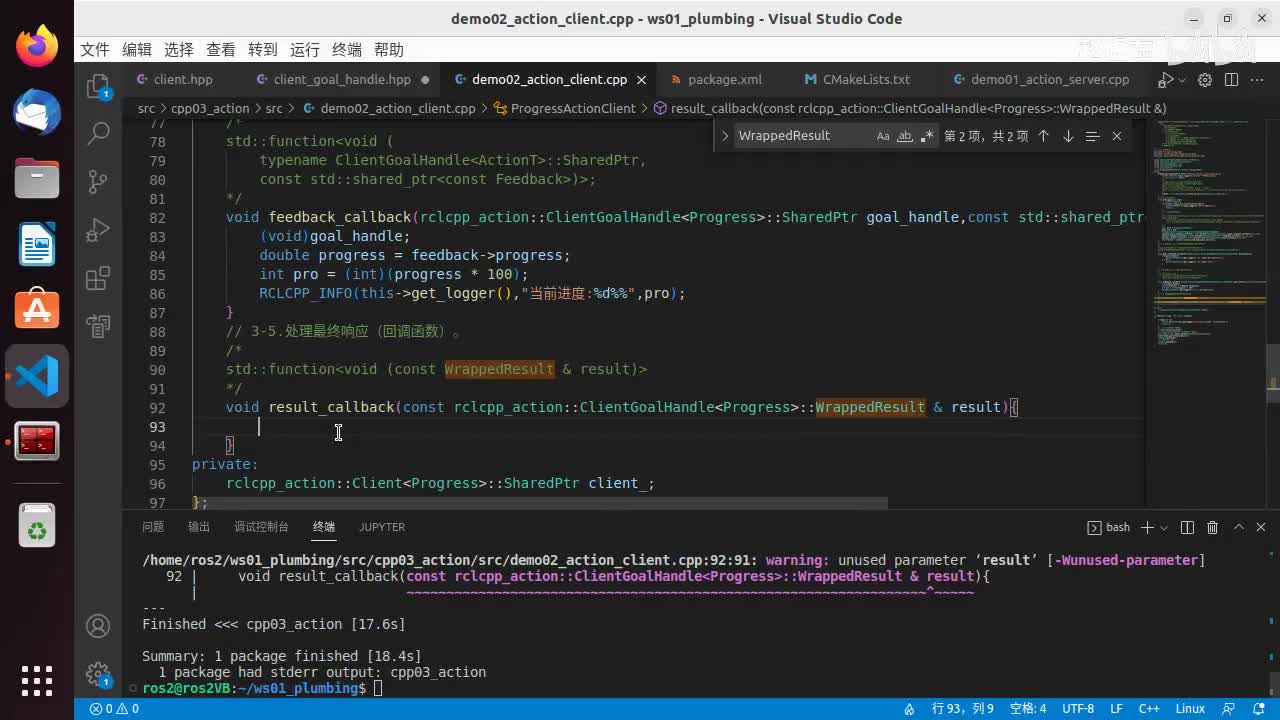This screenshot has height=720, width=1280.
Task: Switch to JUPYTER panel tab
Action: [x=382, y=527]
